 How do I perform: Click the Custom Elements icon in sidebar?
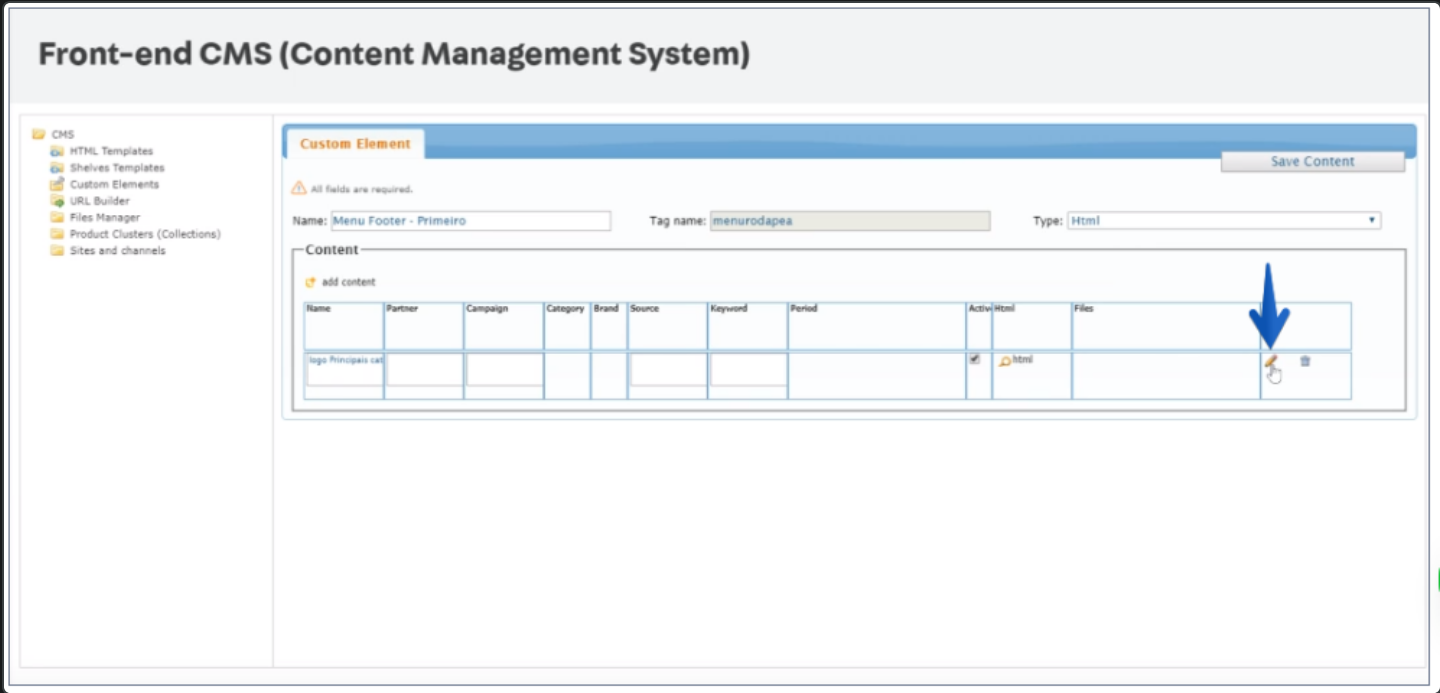tap(57, 184)
